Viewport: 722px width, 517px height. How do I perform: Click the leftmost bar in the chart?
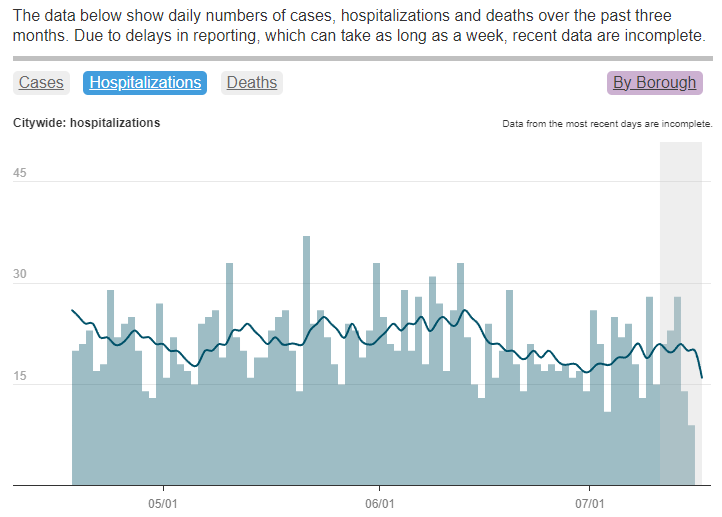(x=75, y=420)
